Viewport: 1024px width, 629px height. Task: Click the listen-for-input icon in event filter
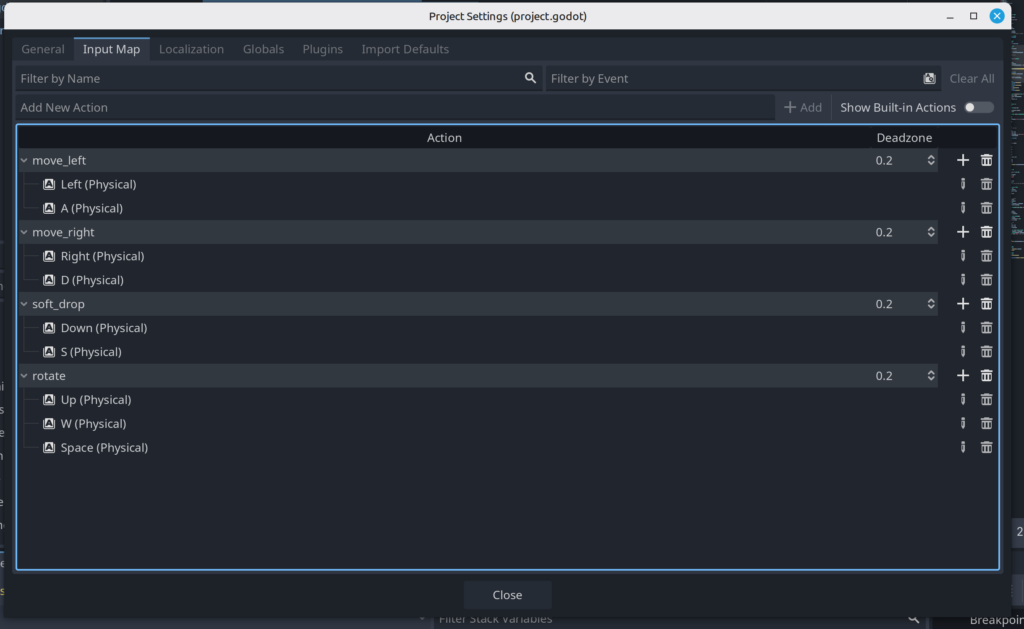[x=929, y=78]
